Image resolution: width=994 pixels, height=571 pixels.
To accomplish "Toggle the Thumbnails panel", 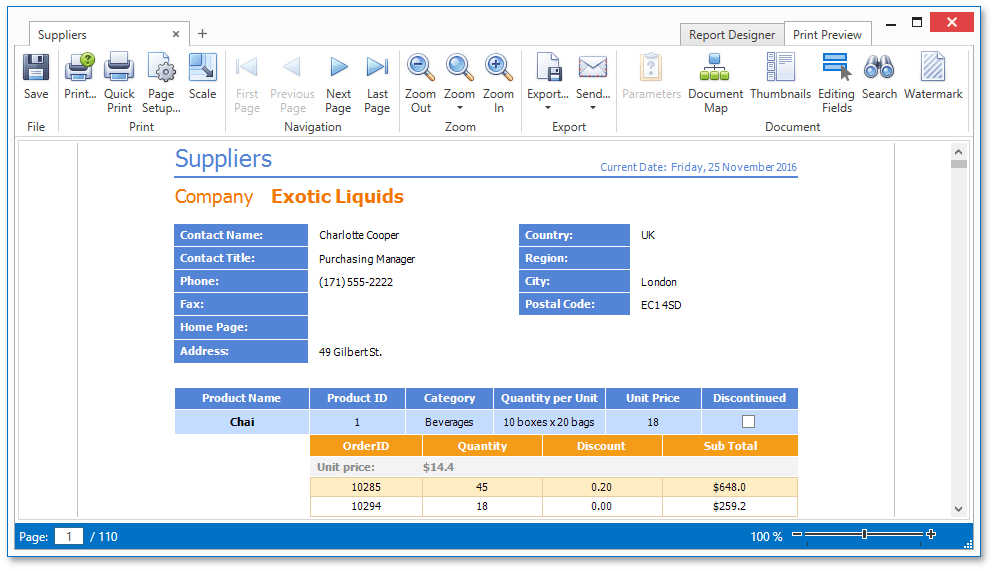I will click(780, 68).
